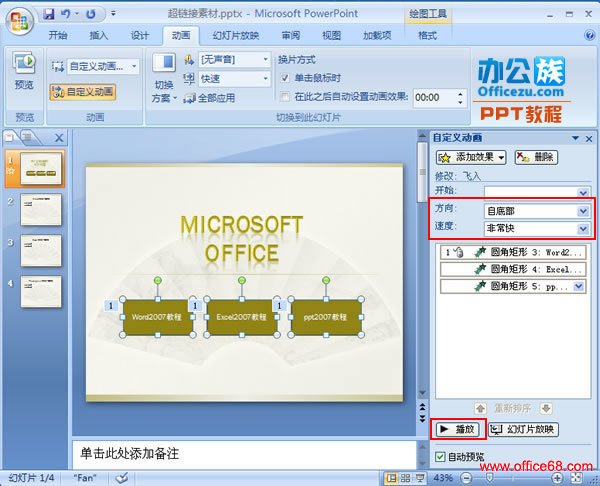Open the quick access toolbar customize arrow
600x486 pixels.
click(113, 14)
